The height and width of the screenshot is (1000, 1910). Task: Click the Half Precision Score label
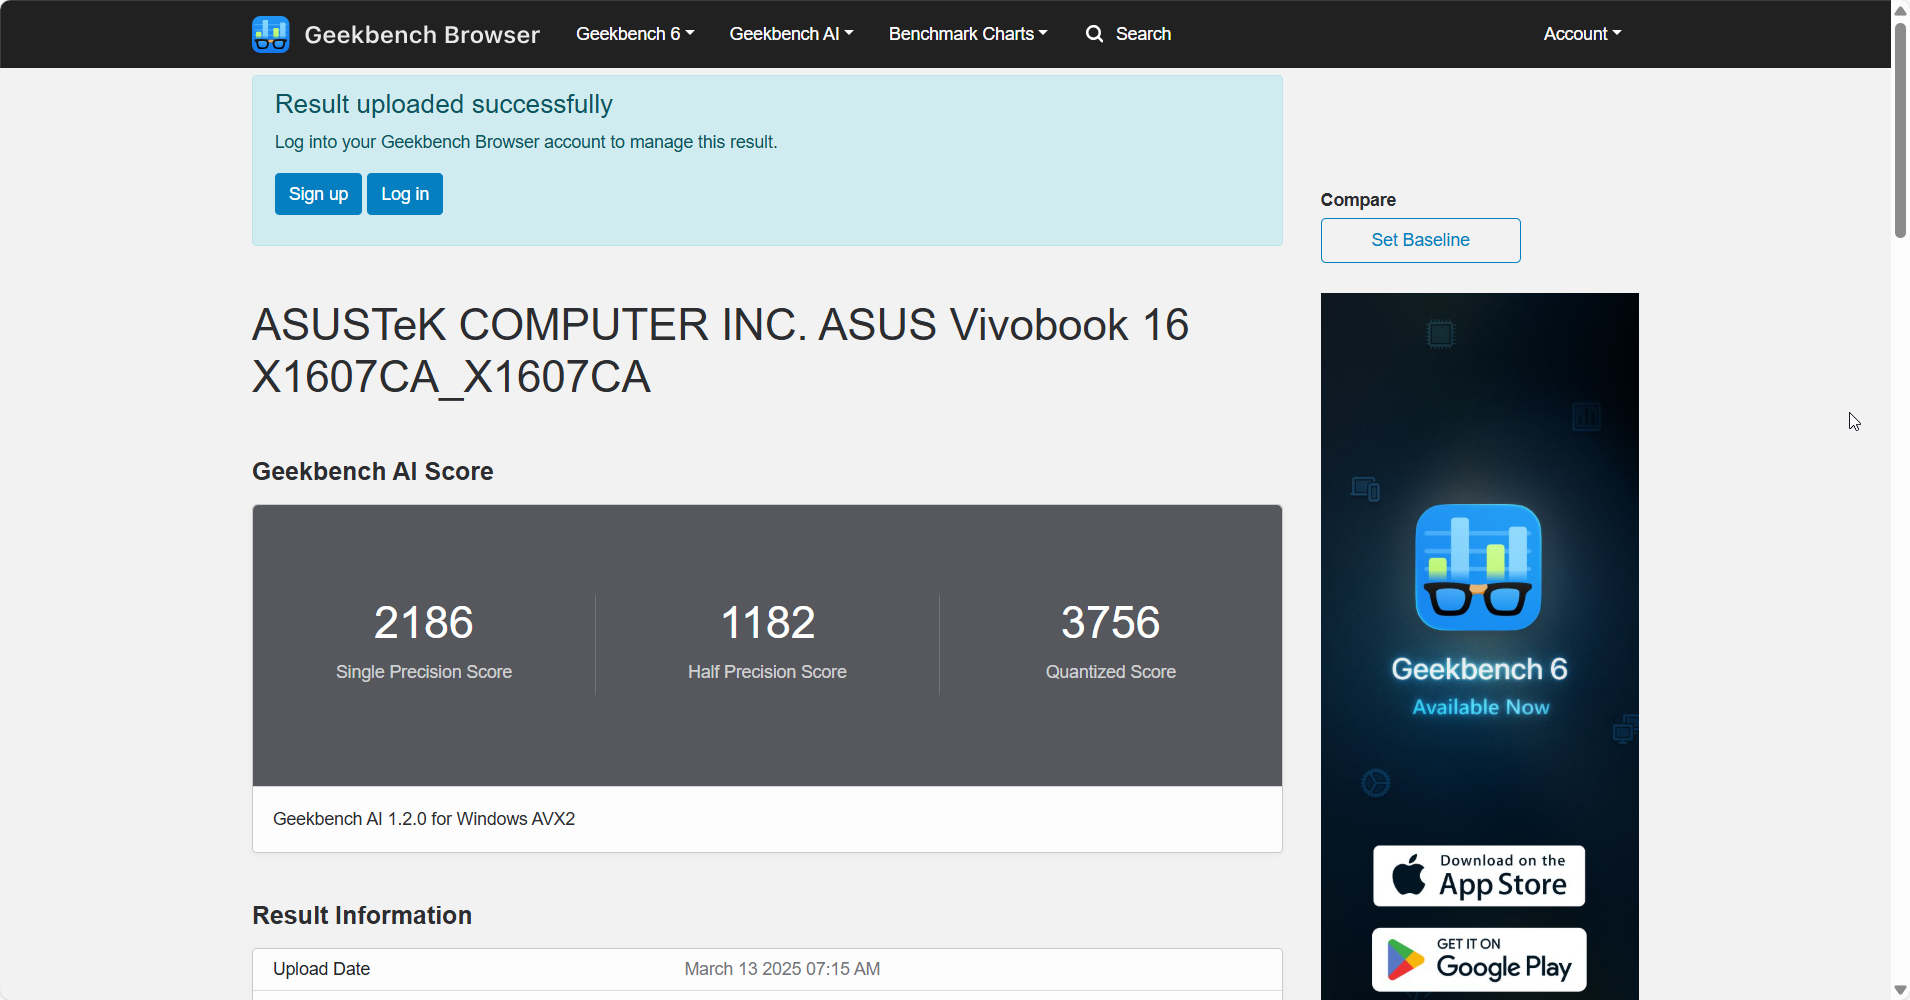point(767,672)
